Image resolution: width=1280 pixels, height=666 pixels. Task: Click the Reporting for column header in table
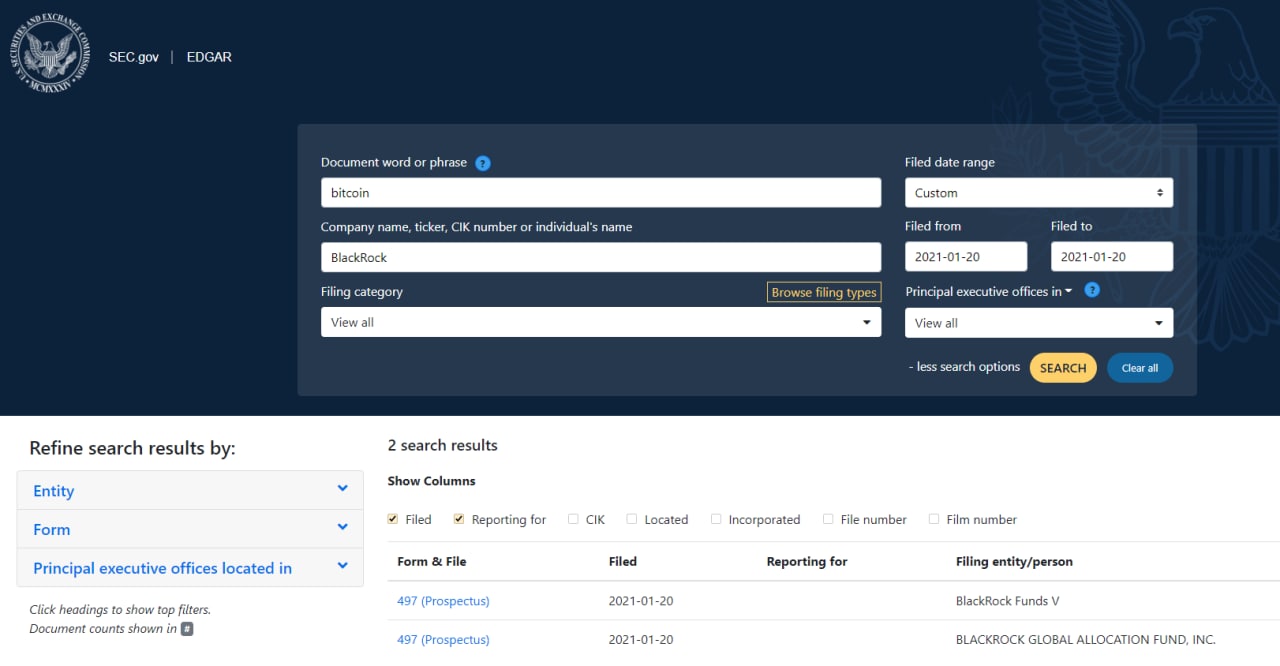coord(807,561)
